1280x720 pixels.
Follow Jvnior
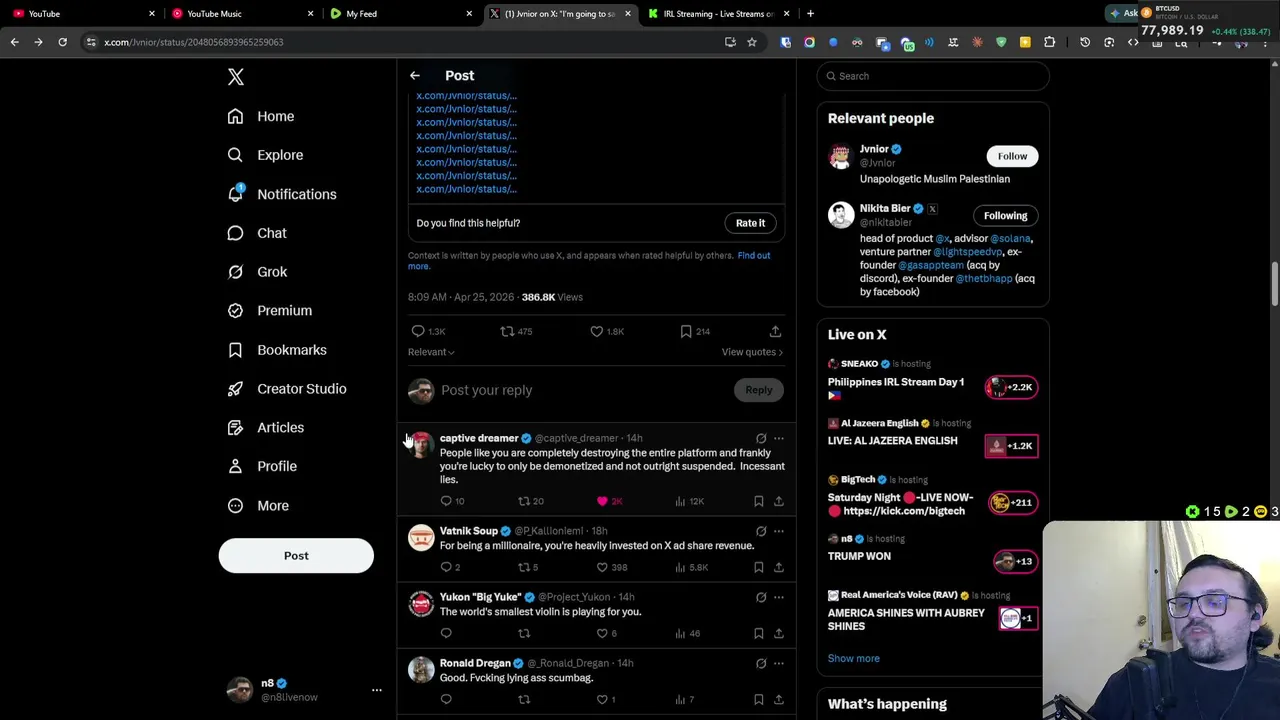pyautogui.click(x=1012, y=156)
